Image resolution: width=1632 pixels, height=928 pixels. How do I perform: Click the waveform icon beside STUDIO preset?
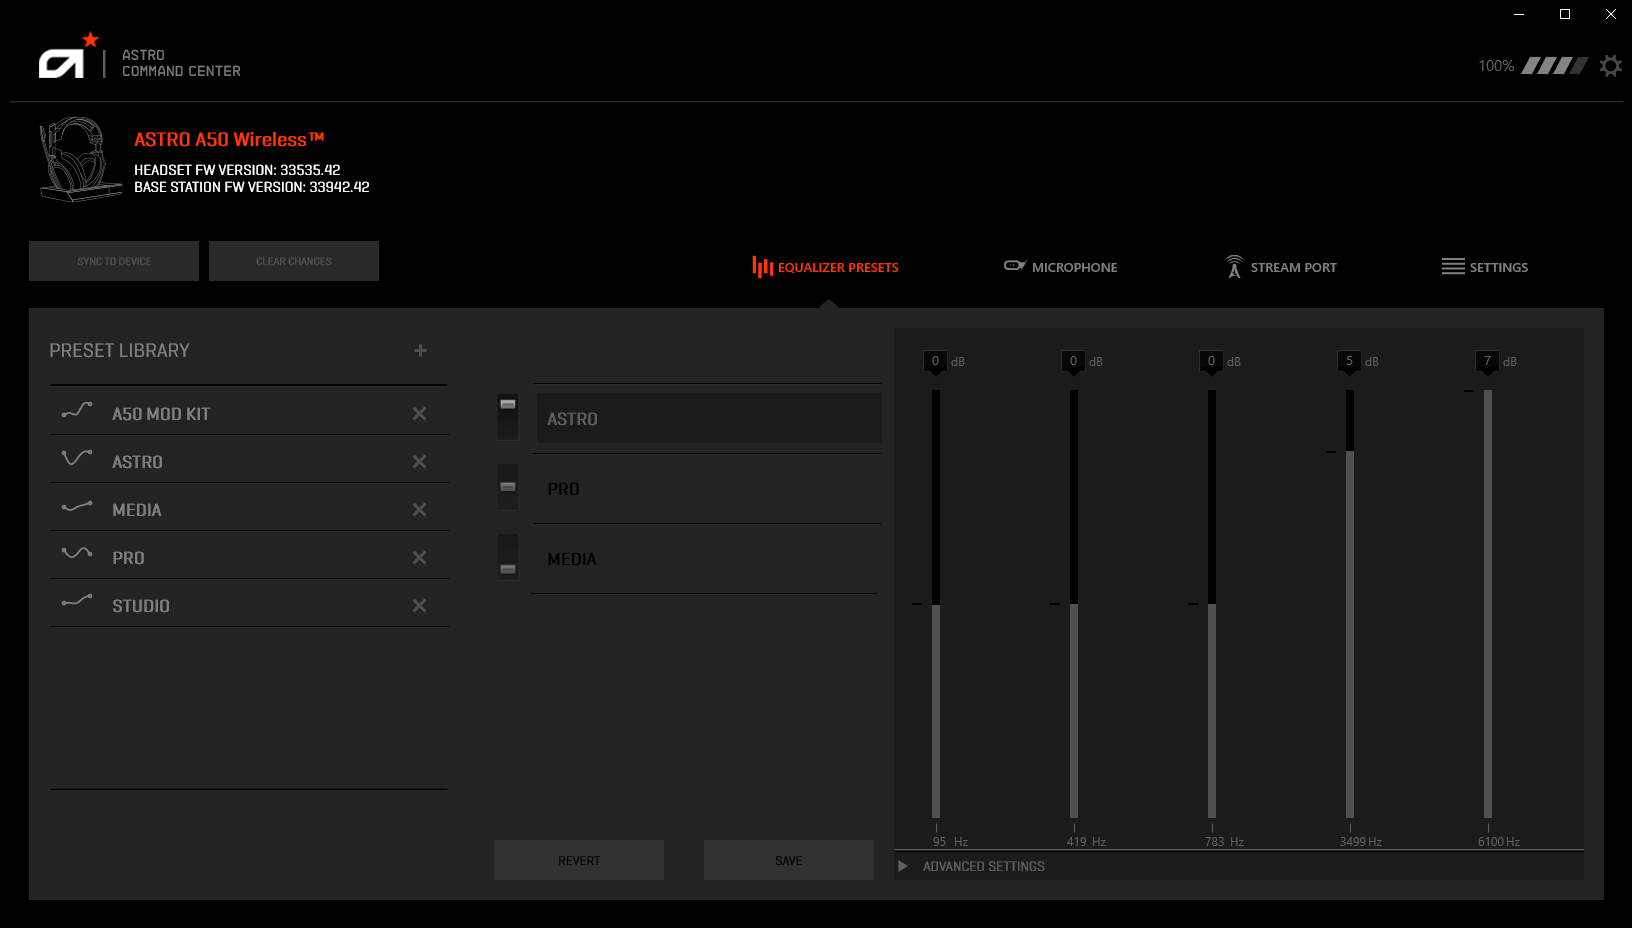coord(77,603)
